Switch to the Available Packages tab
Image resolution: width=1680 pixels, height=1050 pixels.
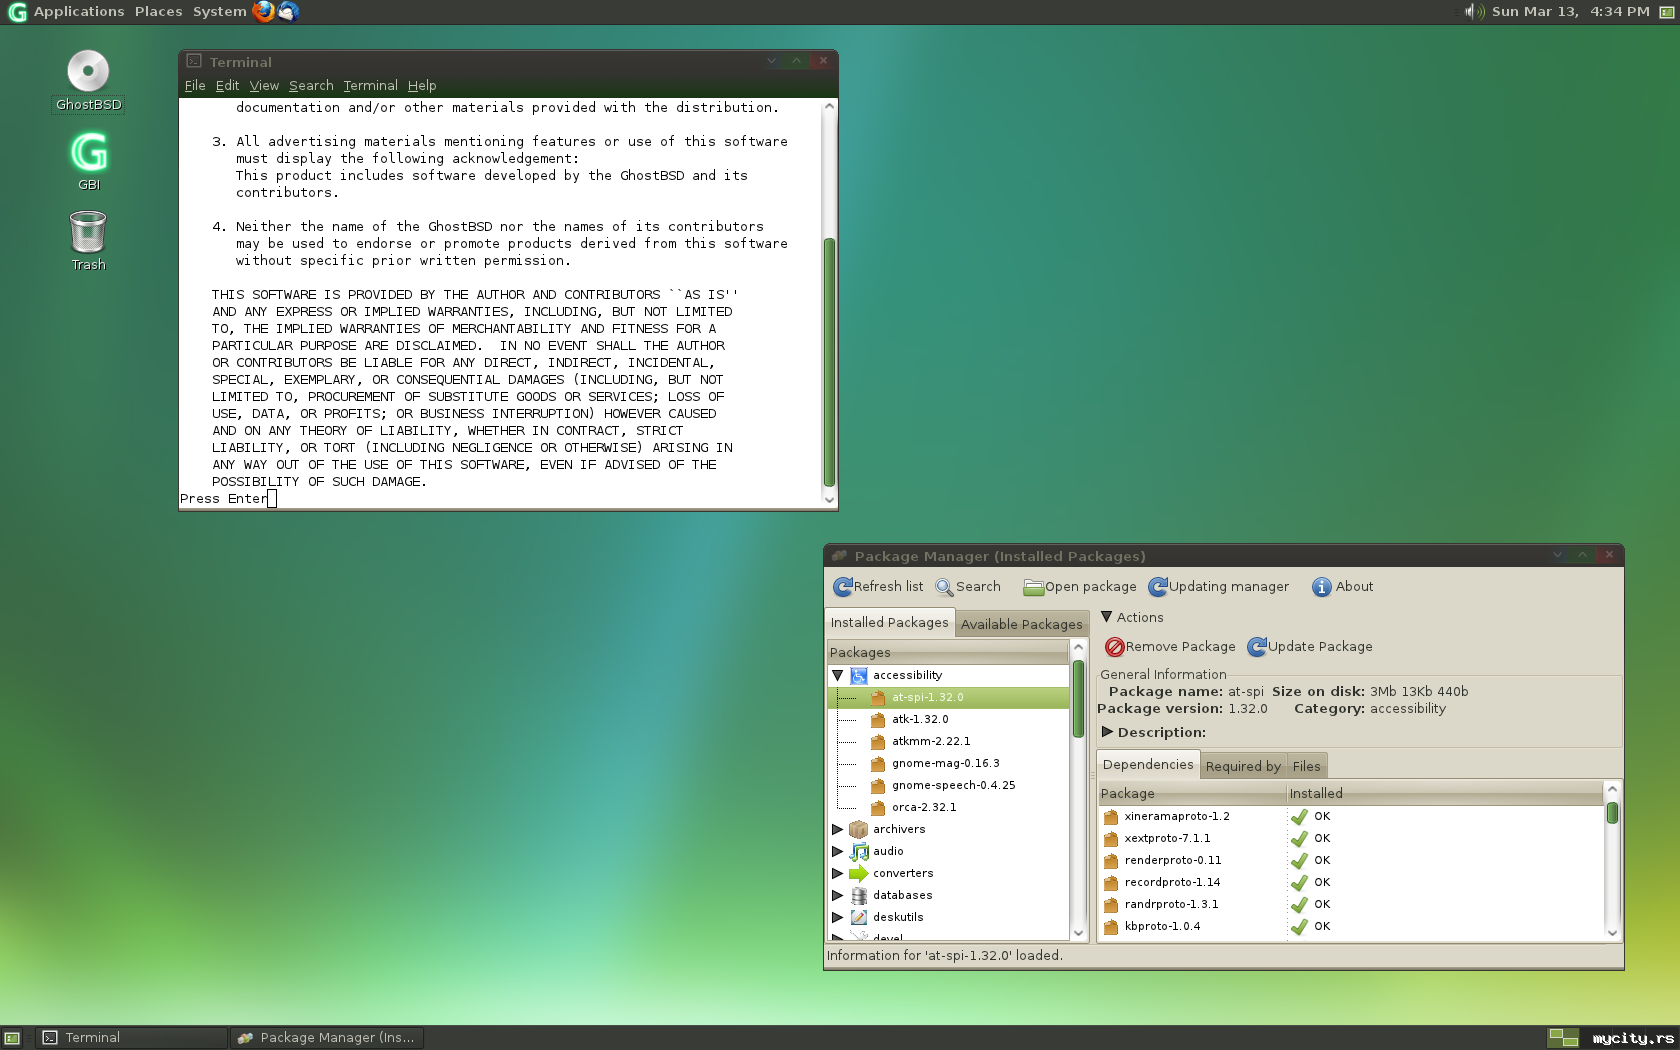pos(1021,624)
